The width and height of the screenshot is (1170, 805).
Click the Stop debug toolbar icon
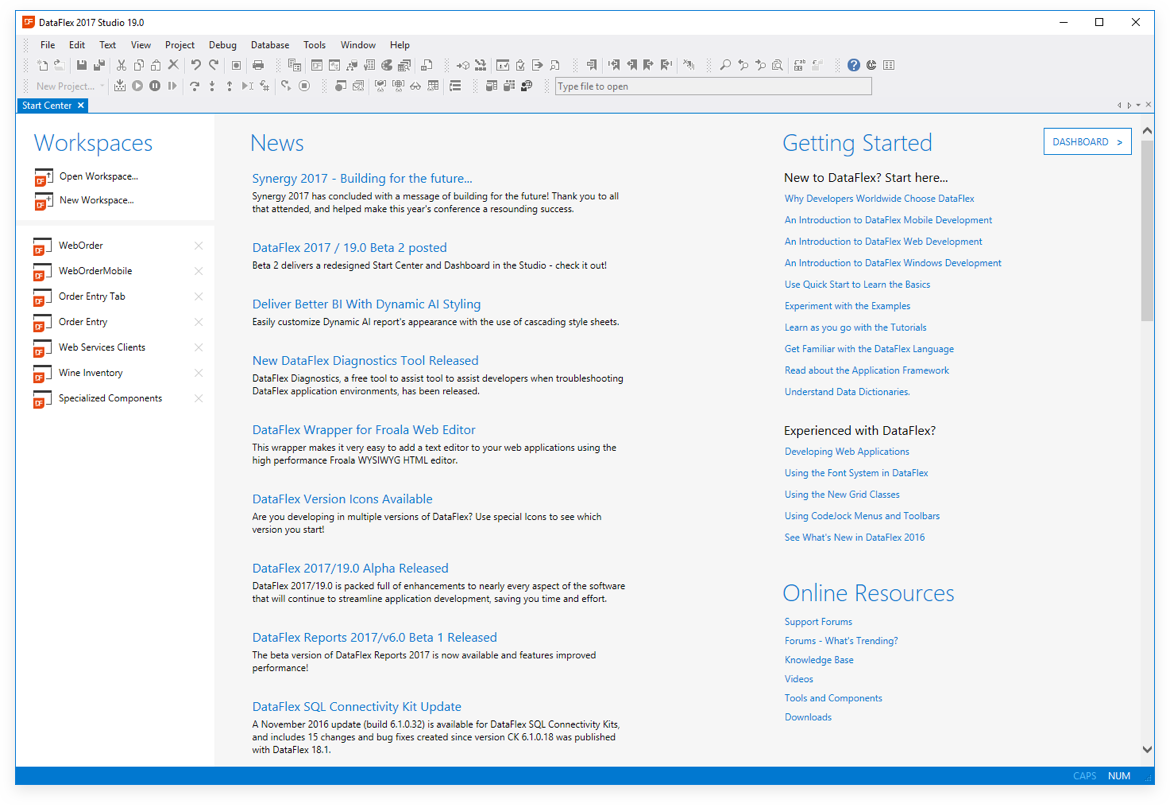304,86
